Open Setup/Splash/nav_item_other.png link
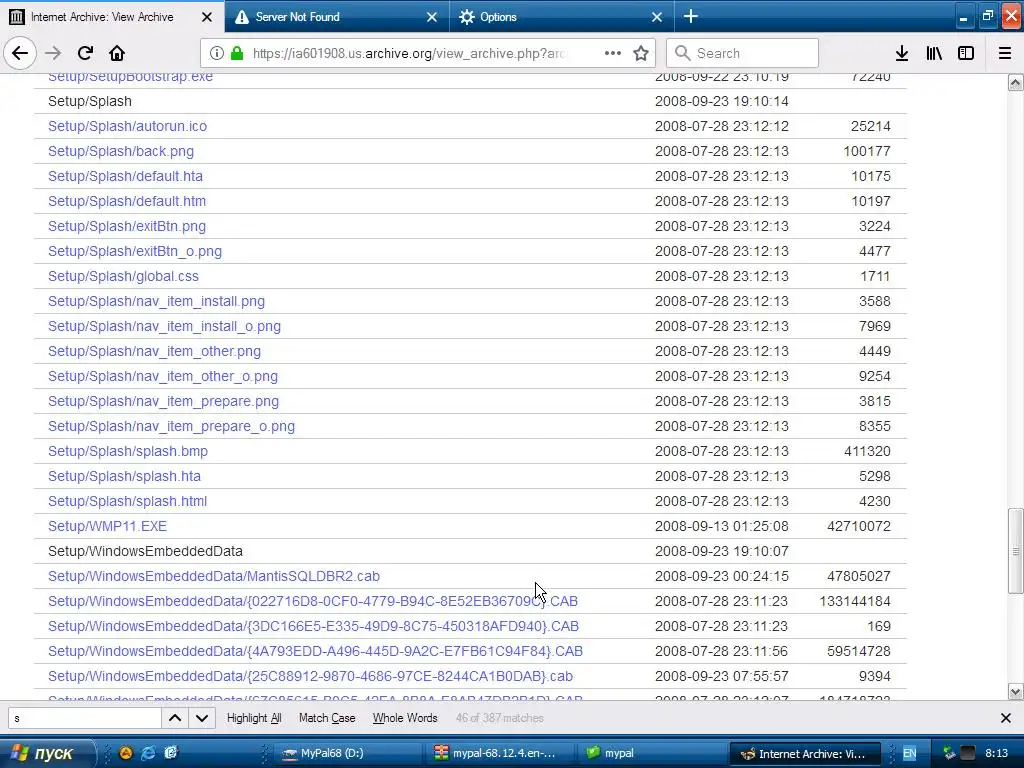1024x768 pixels. coord(154,351)
